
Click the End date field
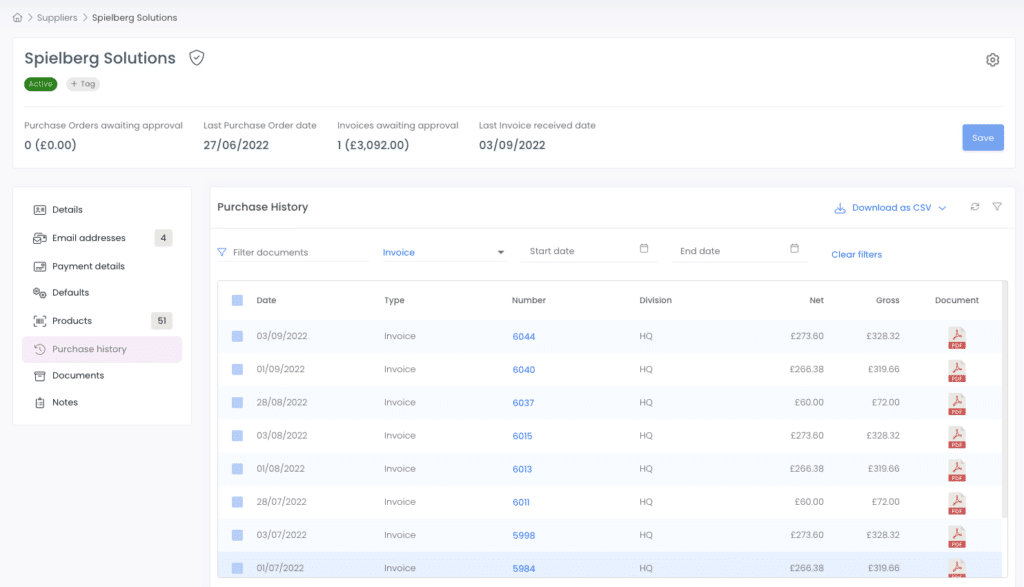click(x=739, y=251)
